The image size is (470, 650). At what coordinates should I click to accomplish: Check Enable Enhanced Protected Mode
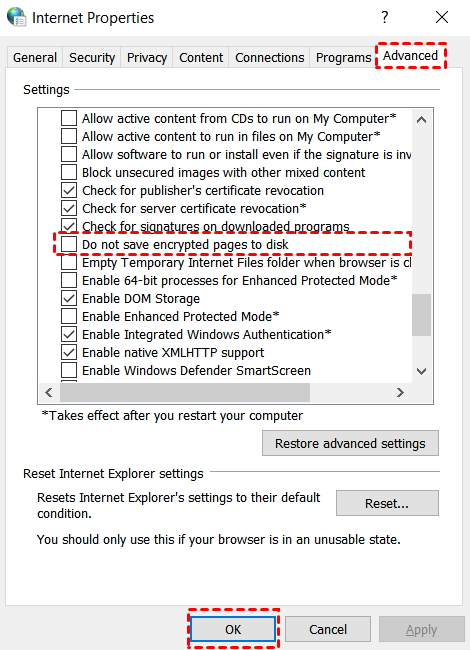tap(69, 316)
